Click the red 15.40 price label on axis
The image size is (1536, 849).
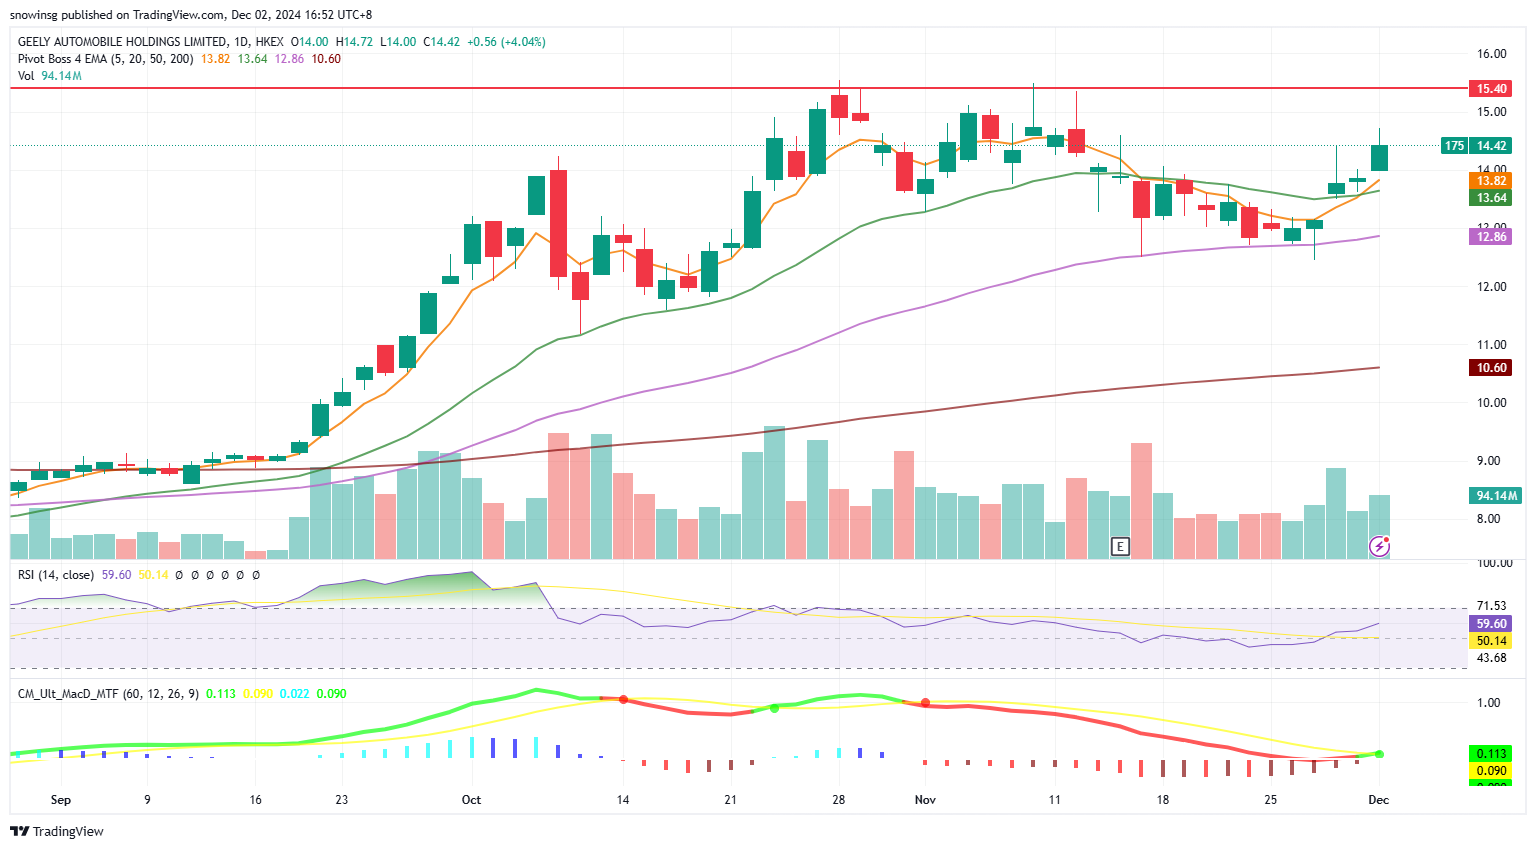pyautogui.click(x=1491, y=89)
